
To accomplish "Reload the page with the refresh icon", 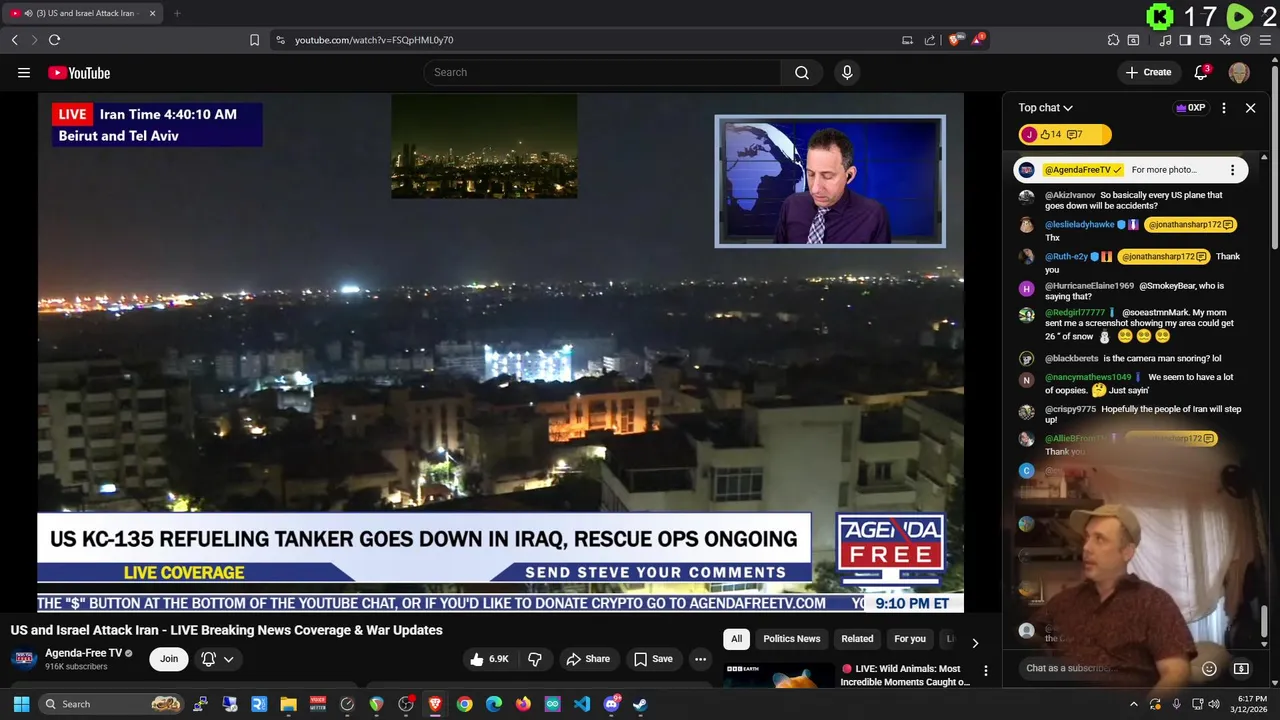I will pos(54,40).
